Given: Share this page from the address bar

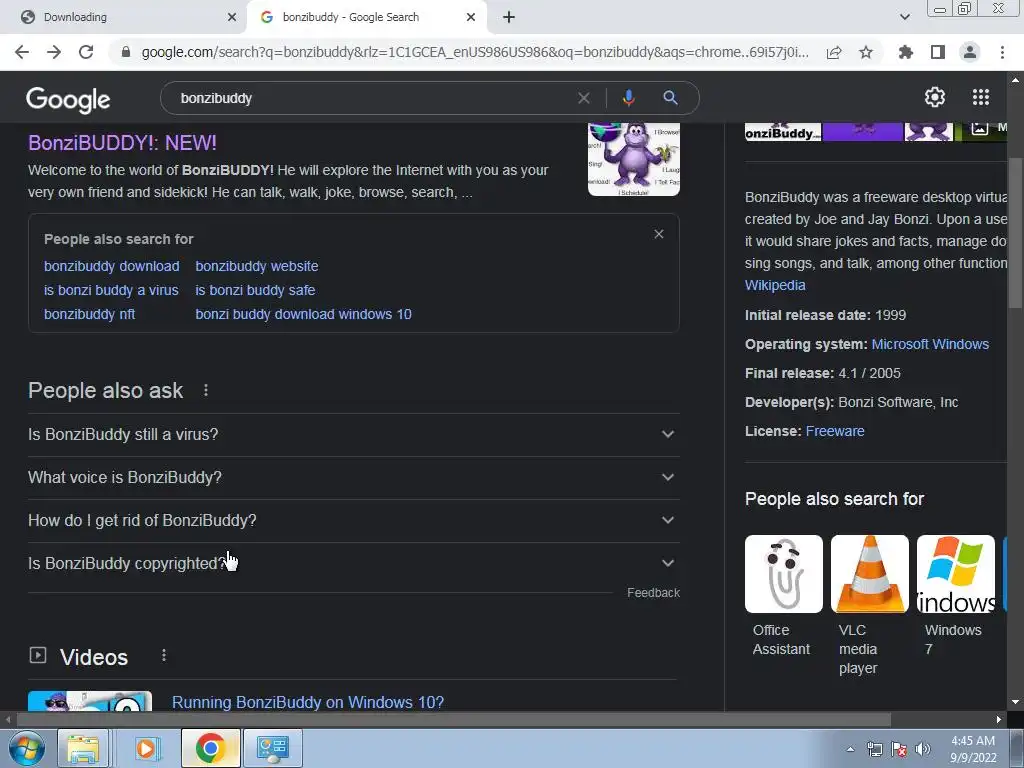Looking at the screenshot, I should [834, 52].
